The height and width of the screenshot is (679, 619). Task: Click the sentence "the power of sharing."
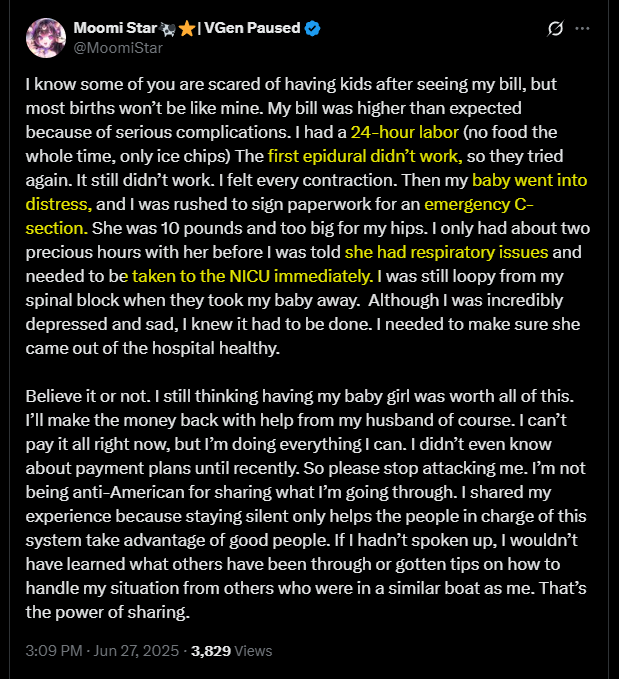(108, 612)
